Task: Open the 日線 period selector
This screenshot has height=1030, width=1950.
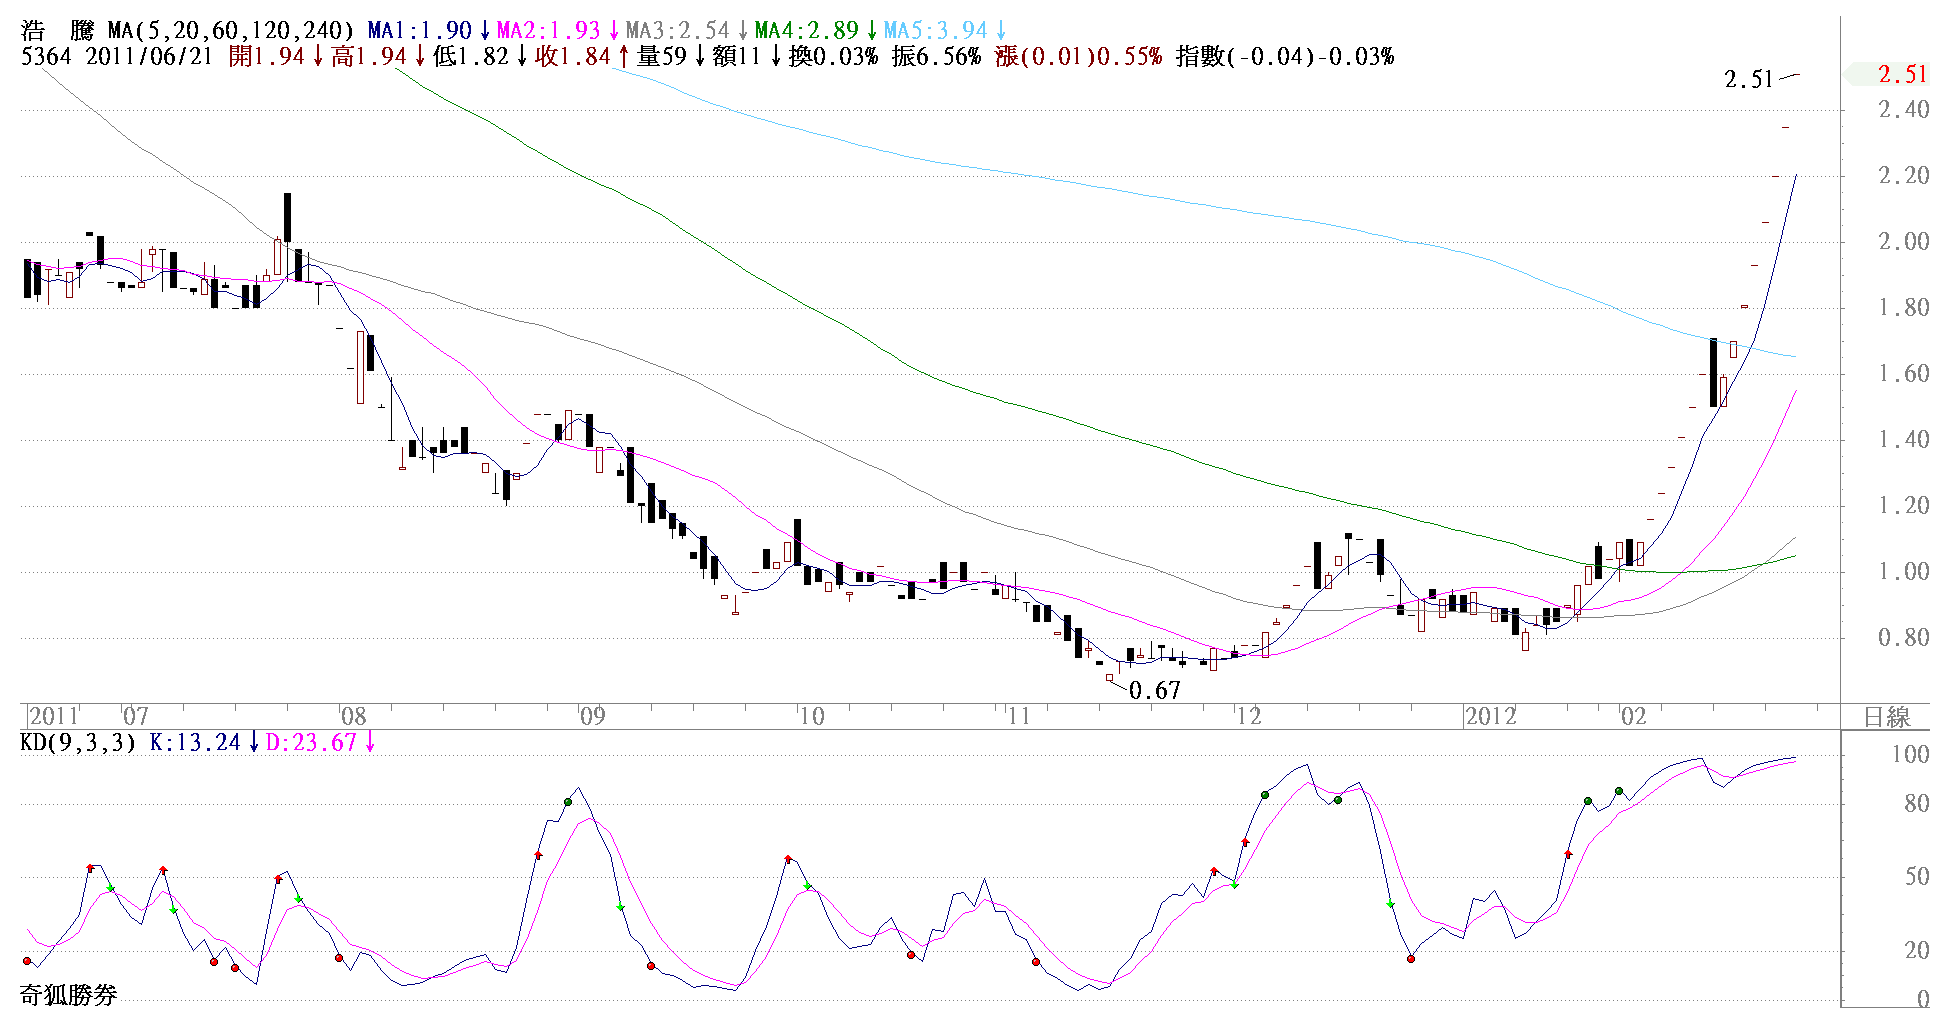Action: 1886,717
